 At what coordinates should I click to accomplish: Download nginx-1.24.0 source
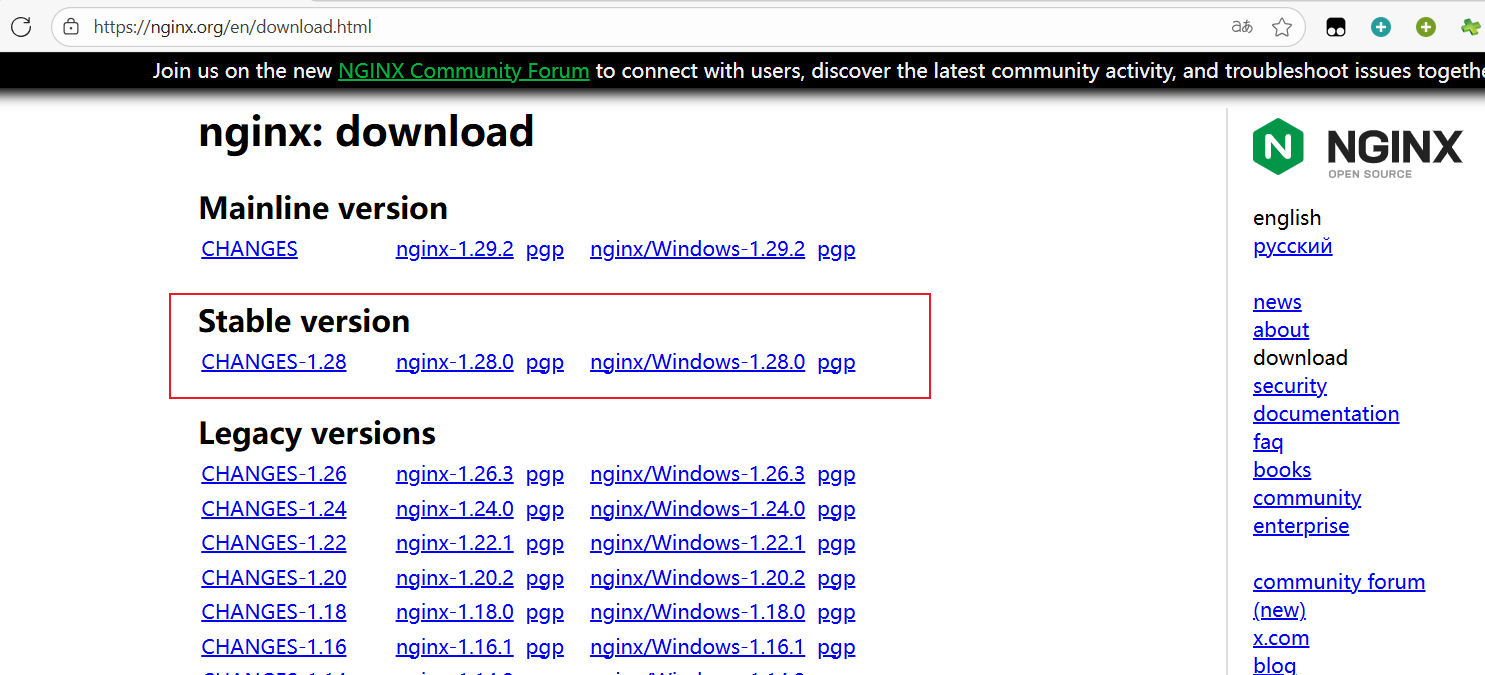coord(454,509)
